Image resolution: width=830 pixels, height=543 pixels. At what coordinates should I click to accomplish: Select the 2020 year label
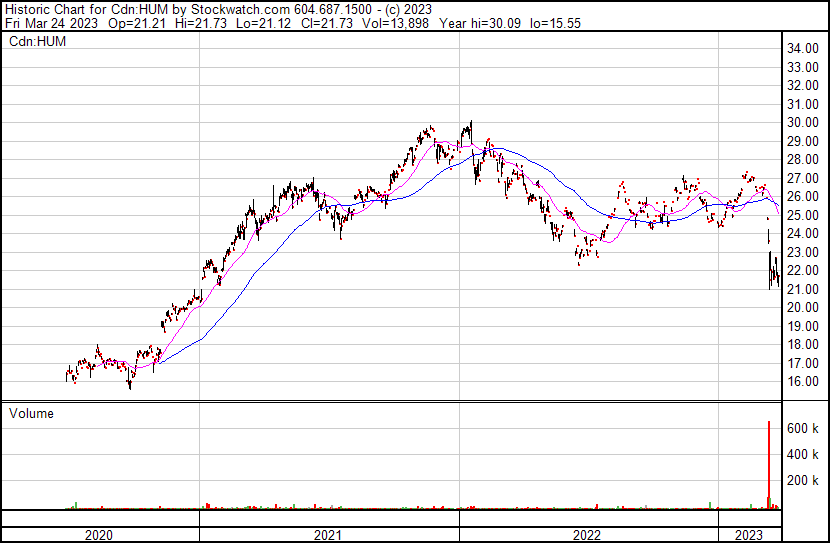(x=98, y=536)
